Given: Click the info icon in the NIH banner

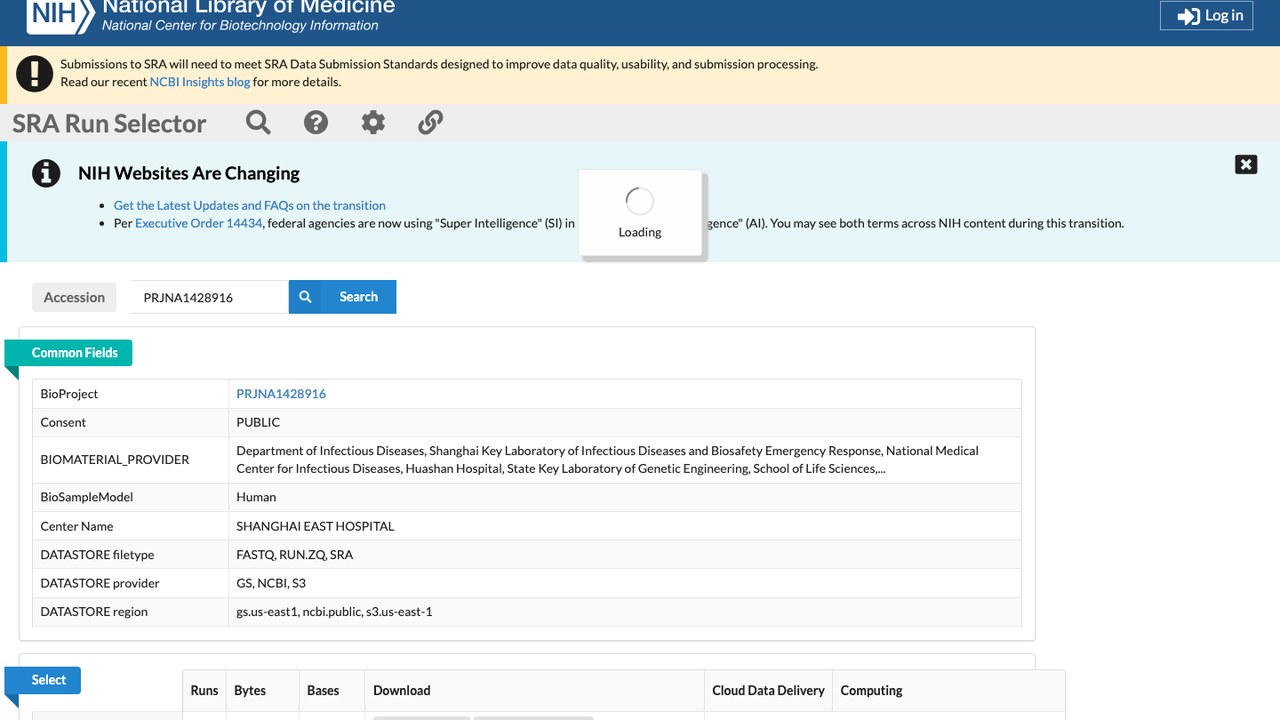Looking at the screenshot, I should tap(46, 173).
